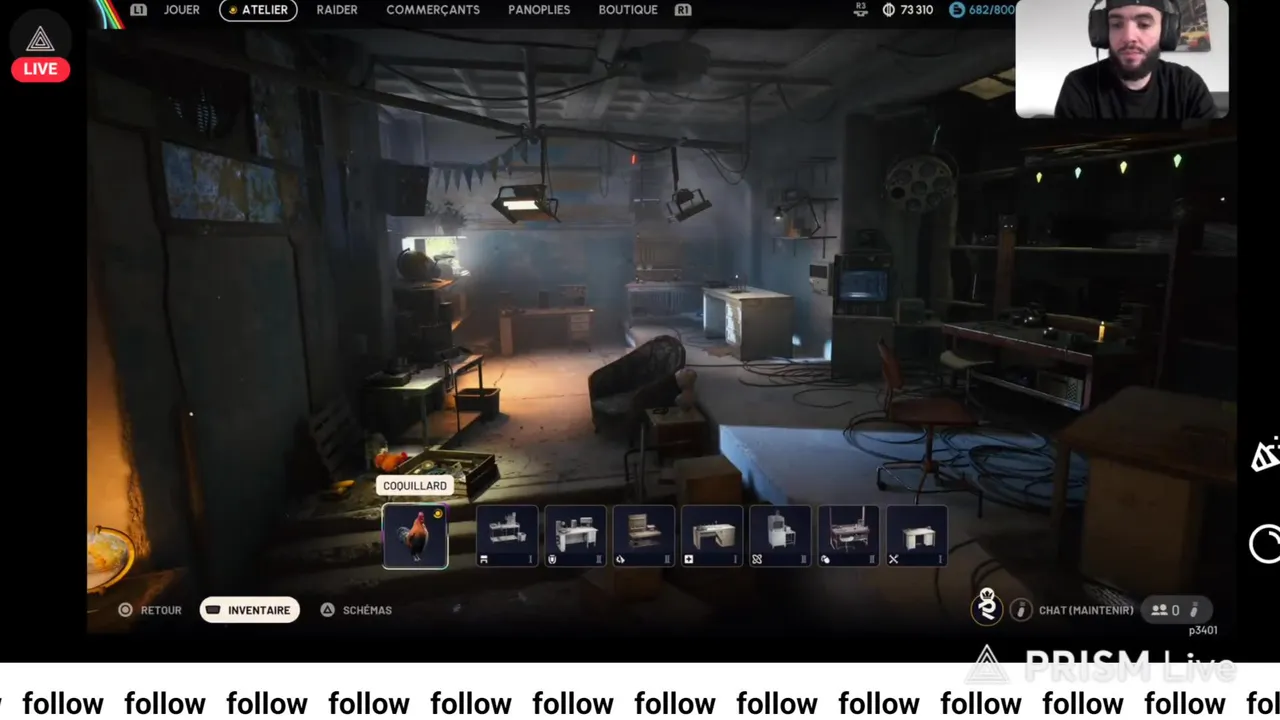Screen dimensions: 1280x720
Task: Select the gear bench with shield icon
Action: (x=575, y=537)
